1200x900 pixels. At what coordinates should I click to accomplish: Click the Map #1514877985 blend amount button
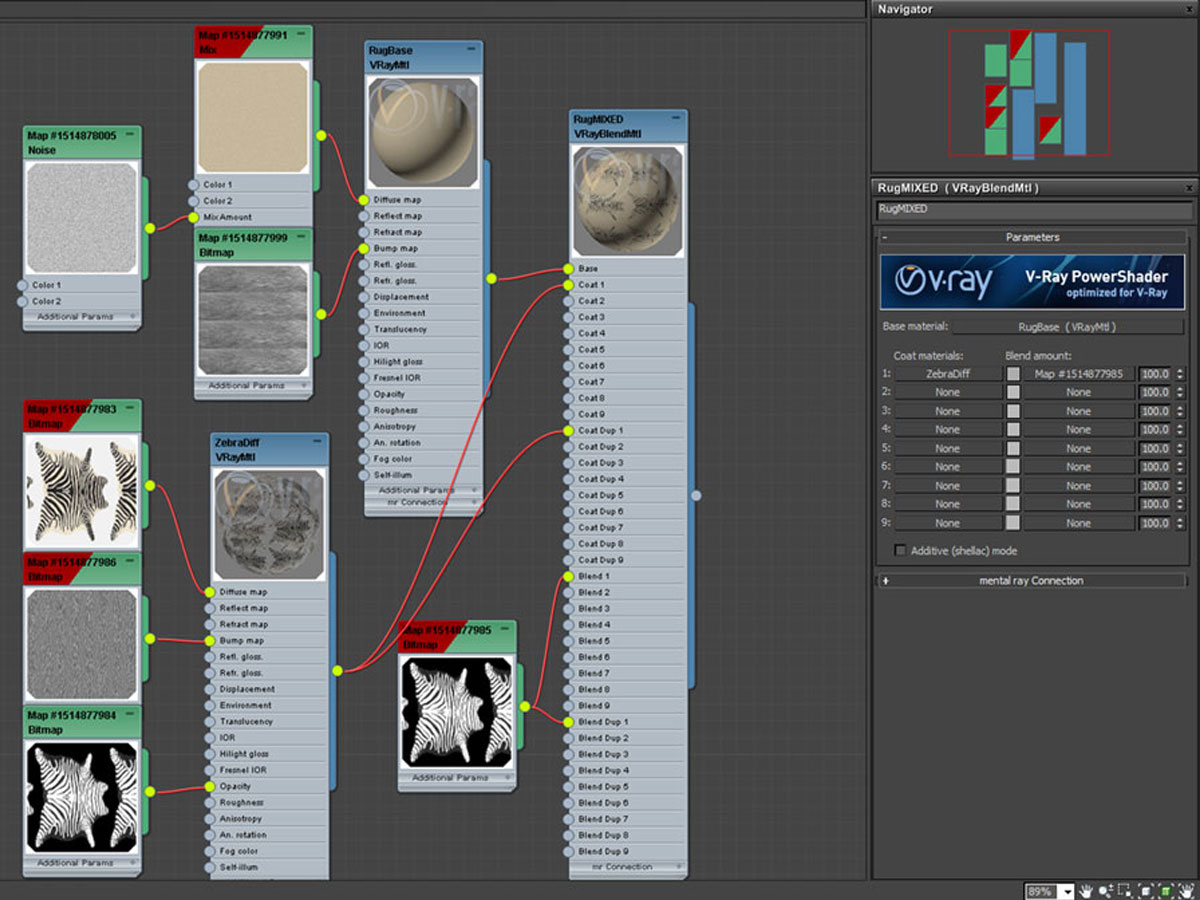[x=1078, y=374]
